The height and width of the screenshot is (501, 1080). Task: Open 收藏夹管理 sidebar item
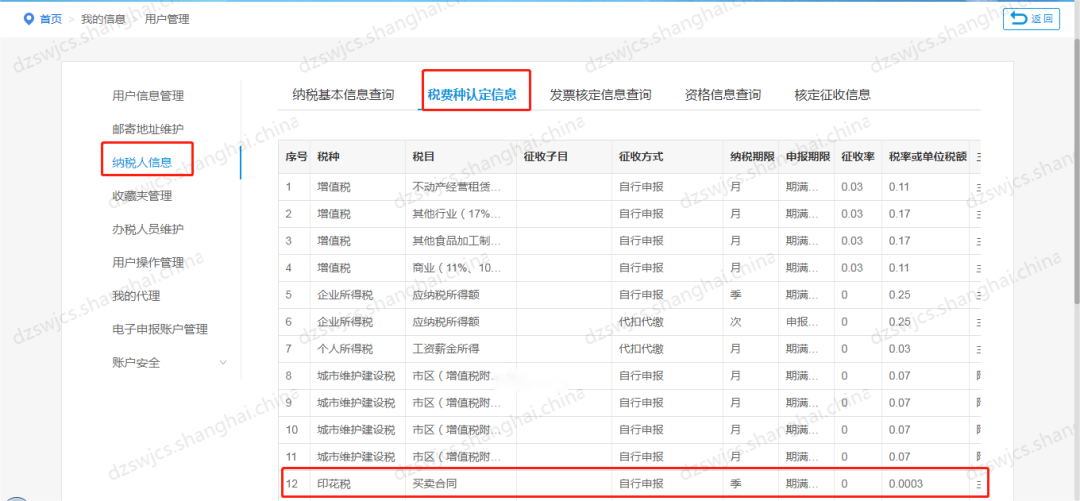point(142,195)
